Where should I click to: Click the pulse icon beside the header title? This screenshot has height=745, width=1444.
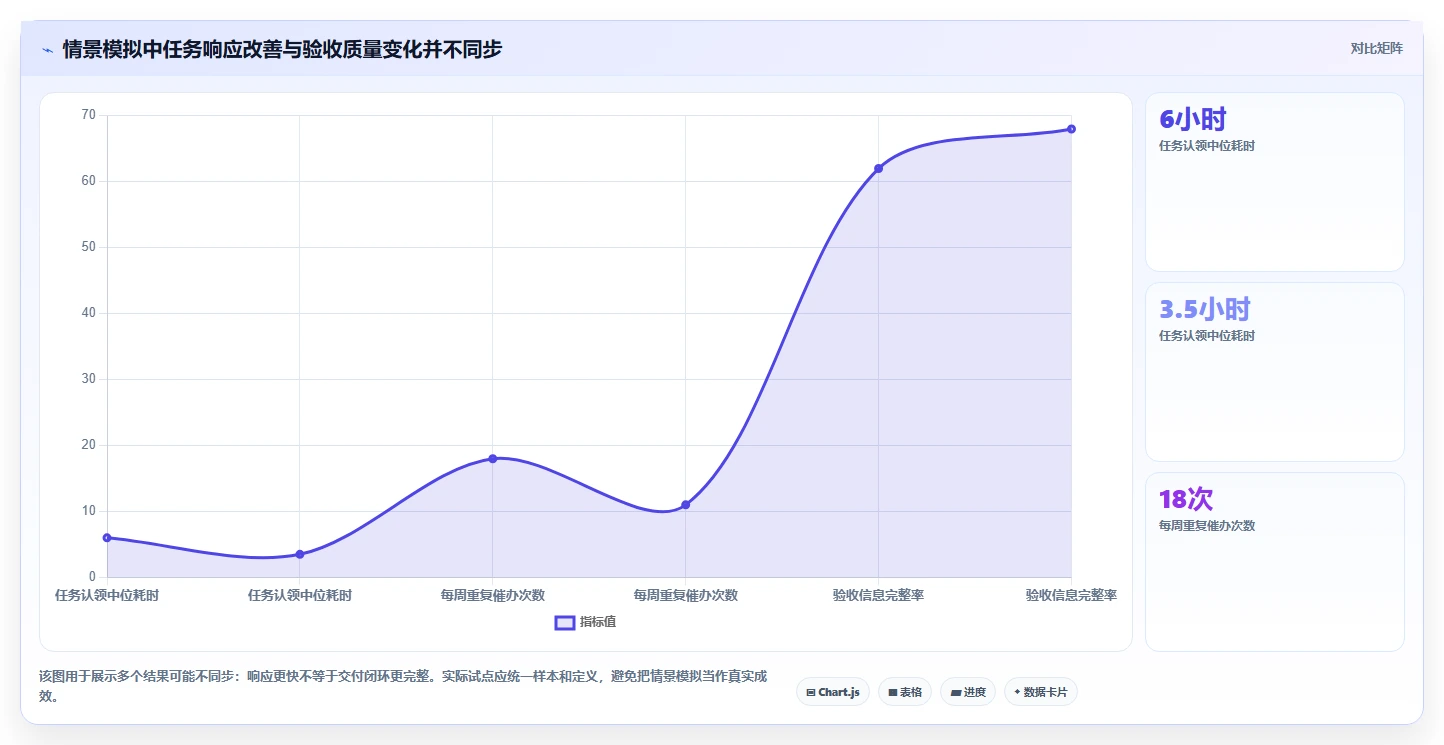tap(47, 49)
